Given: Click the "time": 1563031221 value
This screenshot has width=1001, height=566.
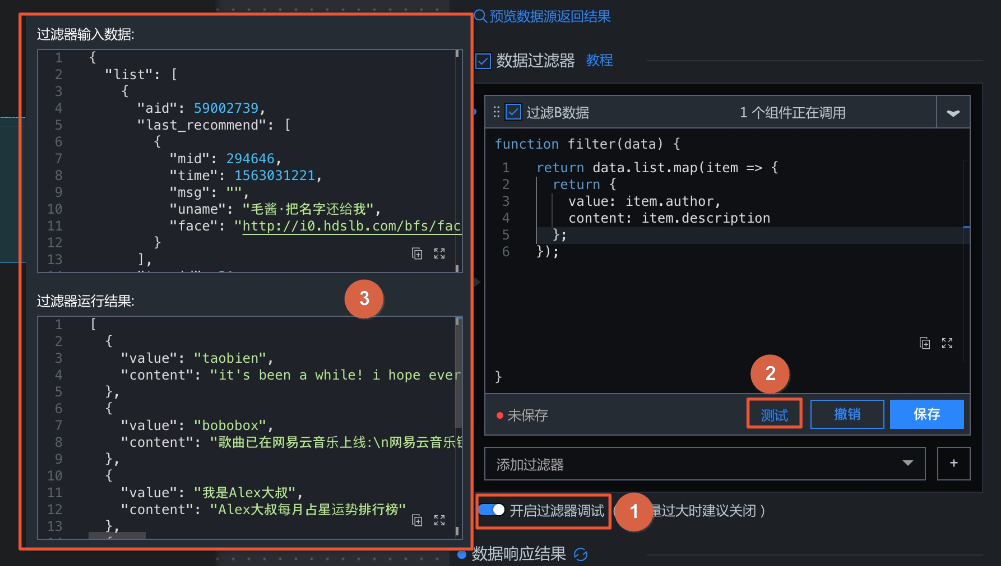Looking at the screenshot, I should [275, 175].
